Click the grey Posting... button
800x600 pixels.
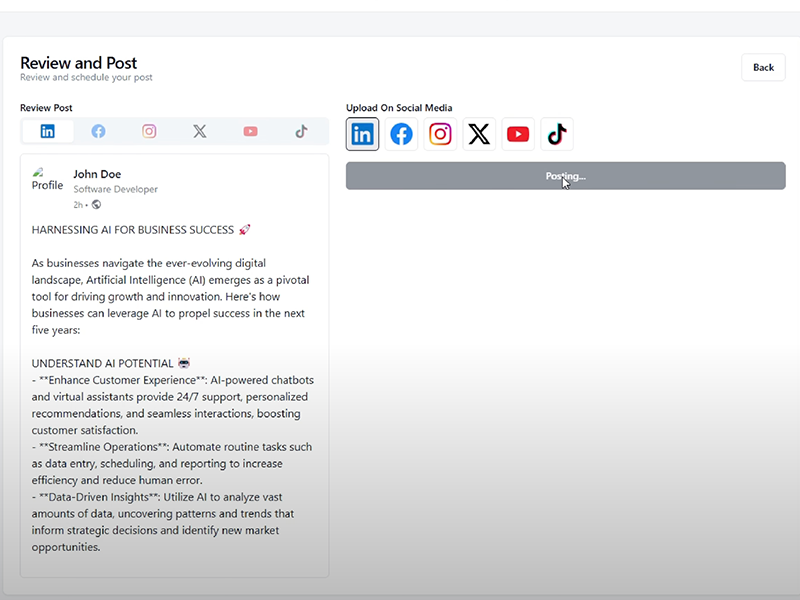coord(566,176)
